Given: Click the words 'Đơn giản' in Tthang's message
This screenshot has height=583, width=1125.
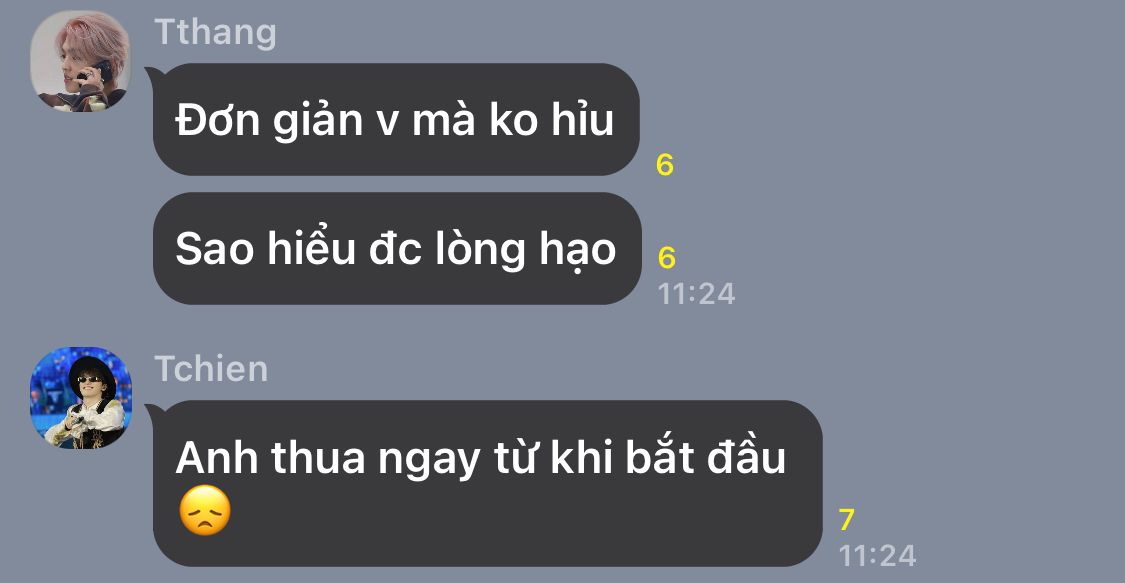Looking at the screenshot, I should point(269,119).
